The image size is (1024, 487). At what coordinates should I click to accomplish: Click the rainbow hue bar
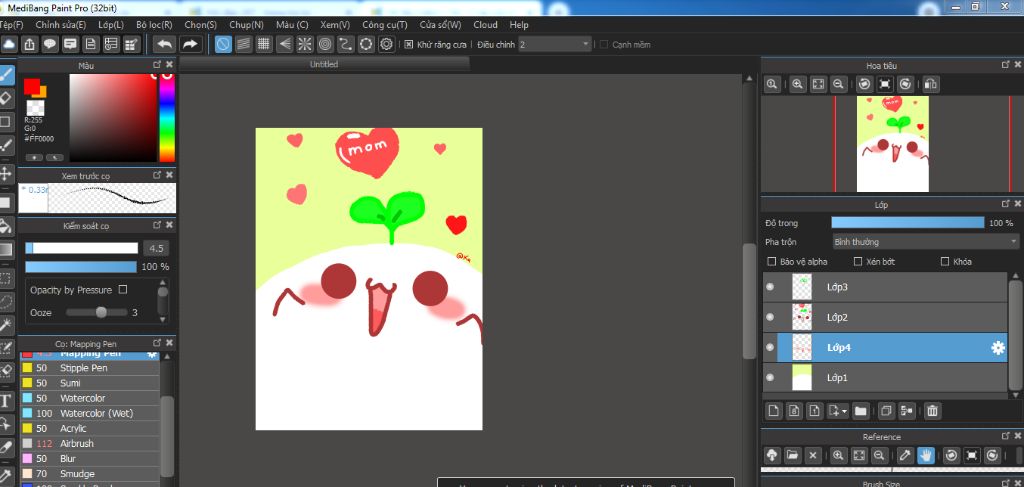167,118
